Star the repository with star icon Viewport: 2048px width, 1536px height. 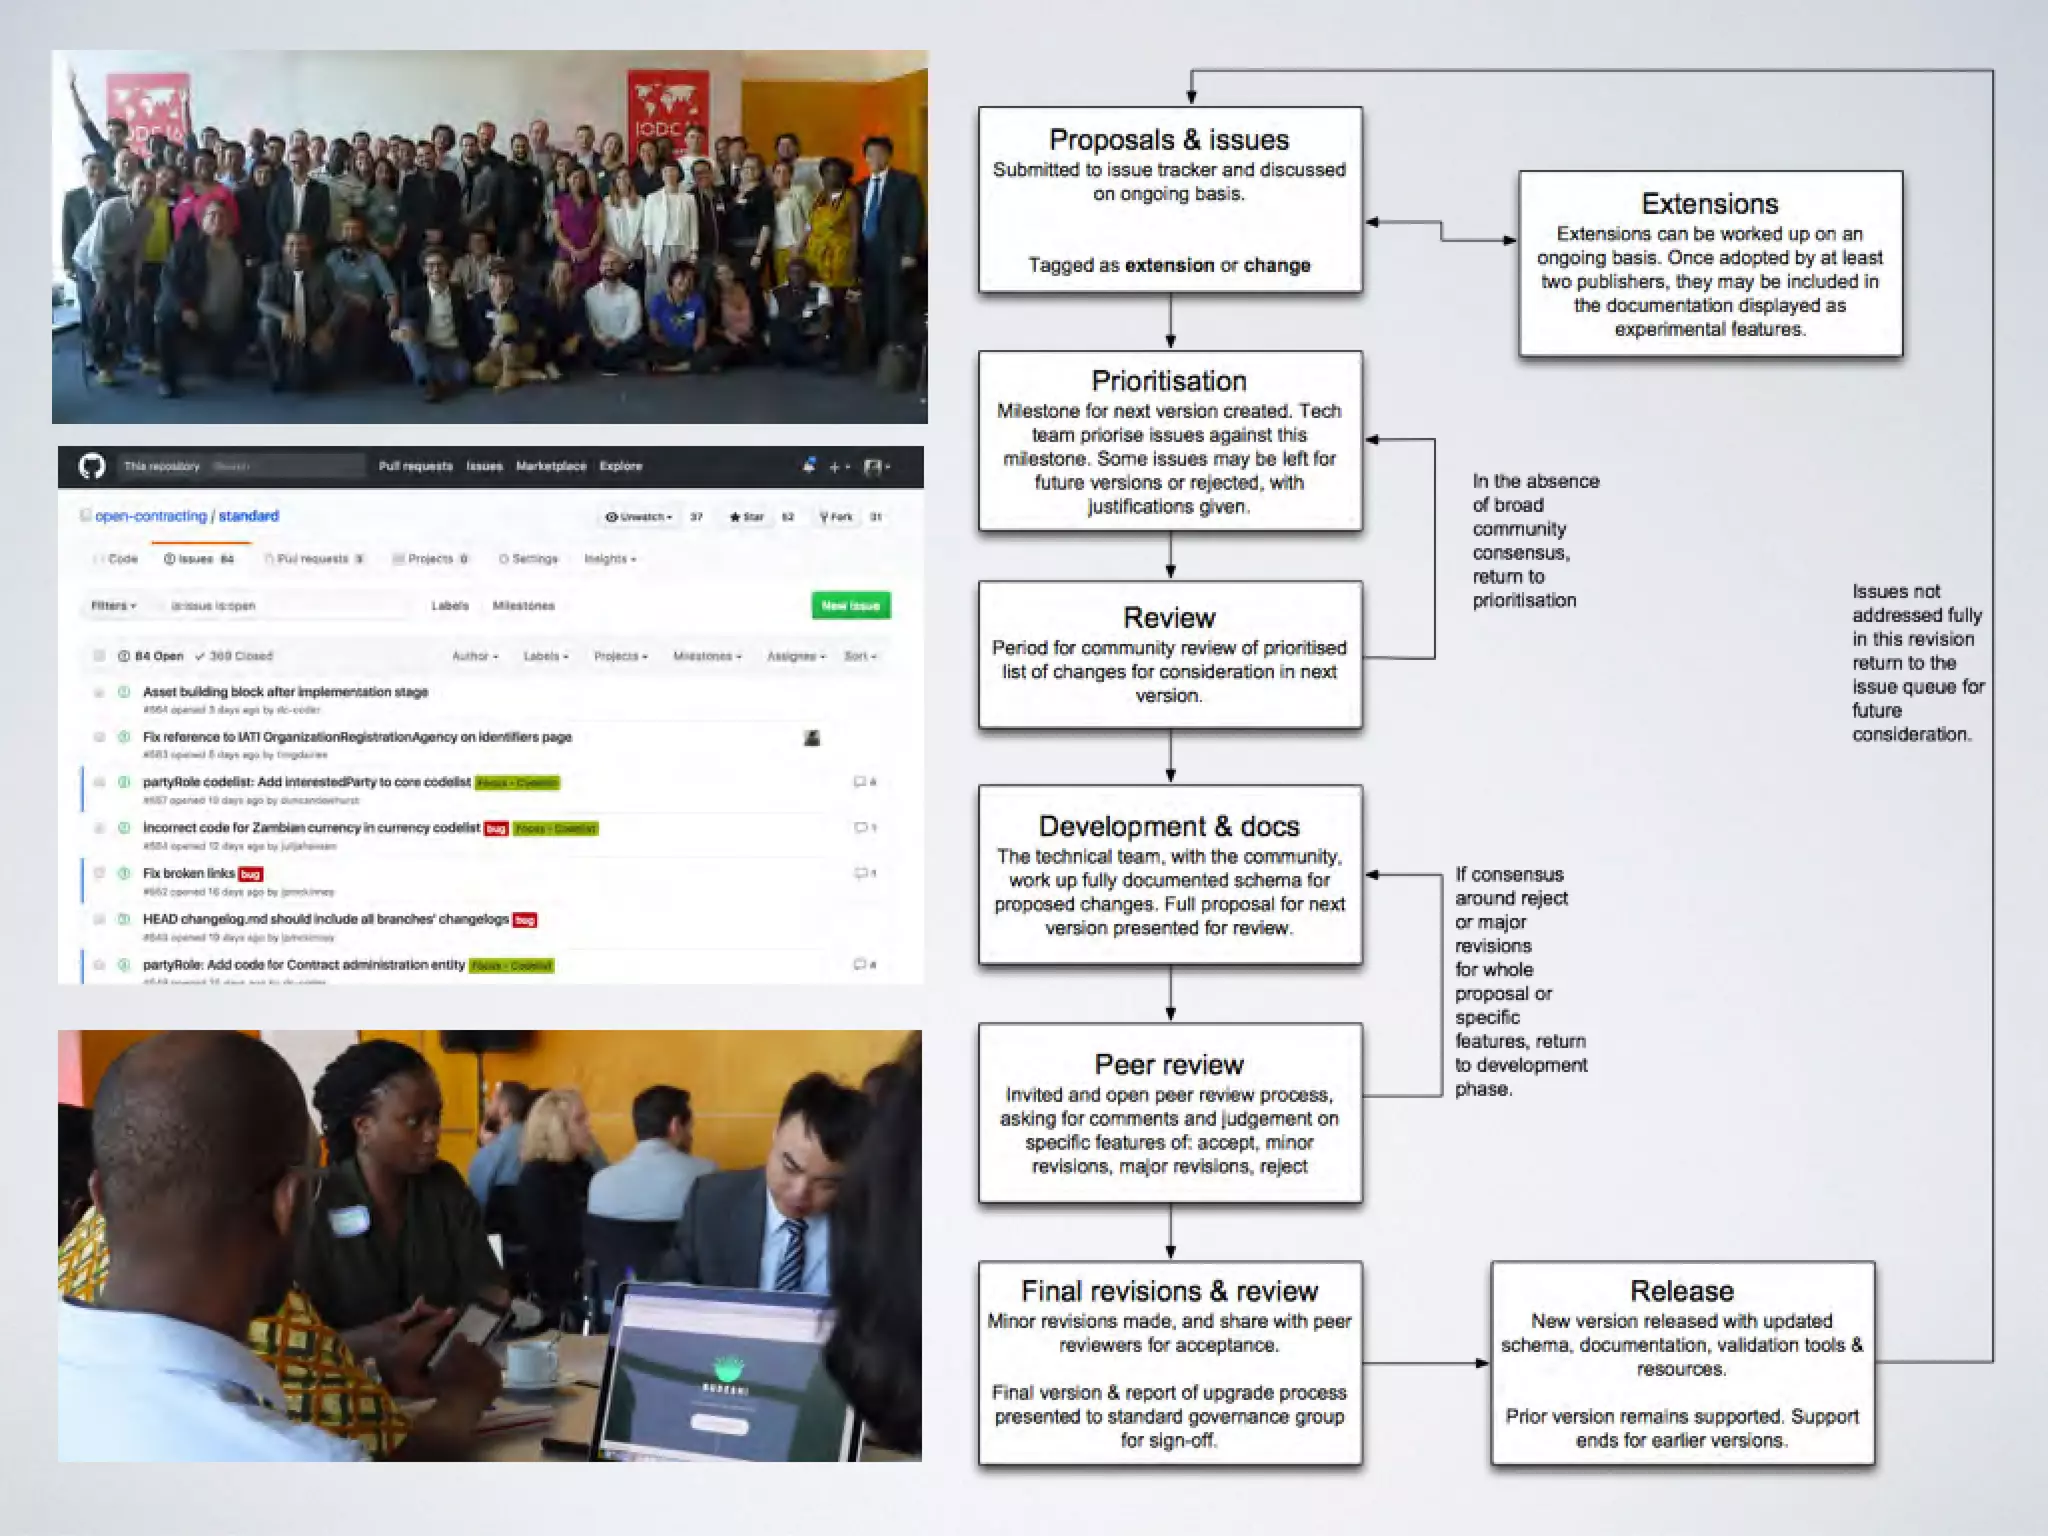click(746, 517)
